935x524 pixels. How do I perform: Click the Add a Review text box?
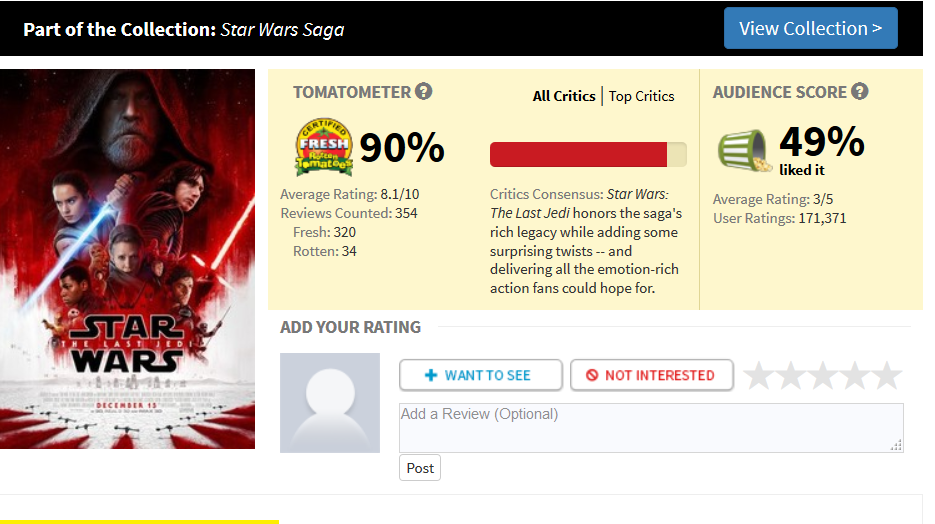[651, 428]
